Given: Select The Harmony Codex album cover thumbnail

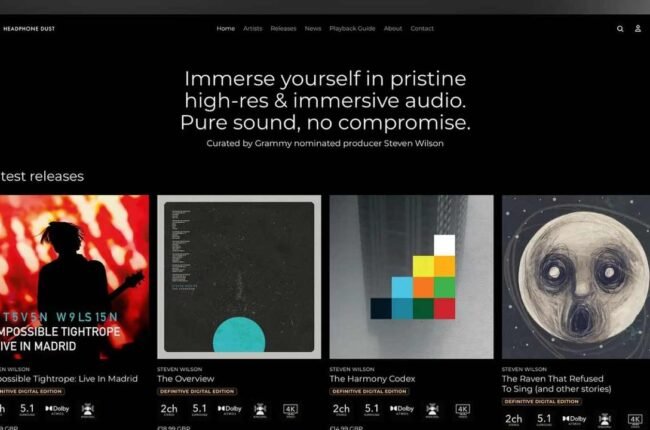Looking at the screenshot, I should 411,277.
